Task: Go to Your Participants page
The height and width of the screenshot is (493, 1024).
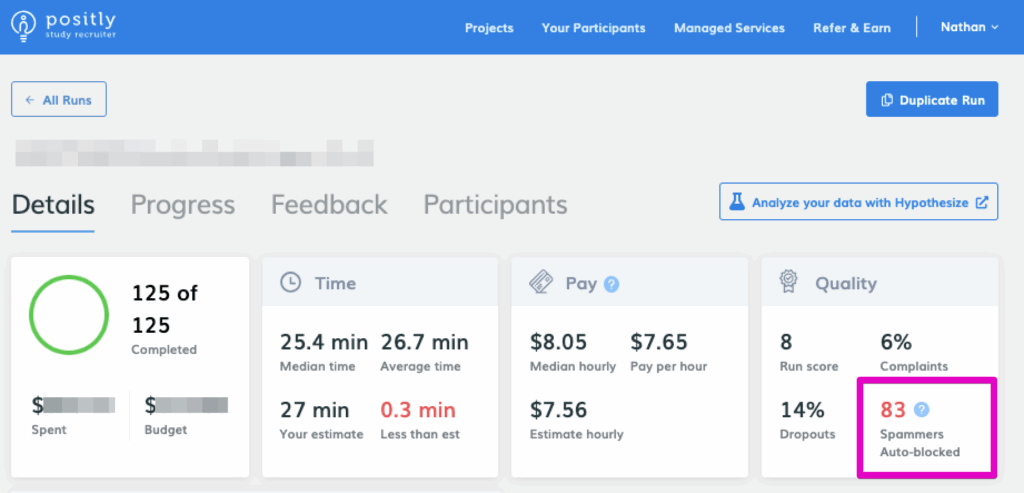Action: [x=593, y=28]
